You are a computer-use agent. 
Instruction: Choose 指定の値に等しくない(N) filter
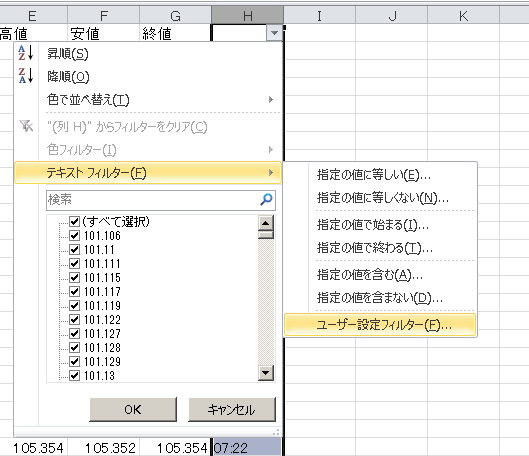point(380,198)
